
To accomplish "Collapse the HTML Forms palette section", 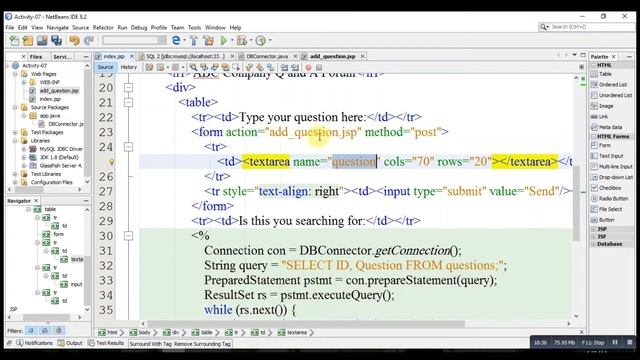I will coord(593,136).
